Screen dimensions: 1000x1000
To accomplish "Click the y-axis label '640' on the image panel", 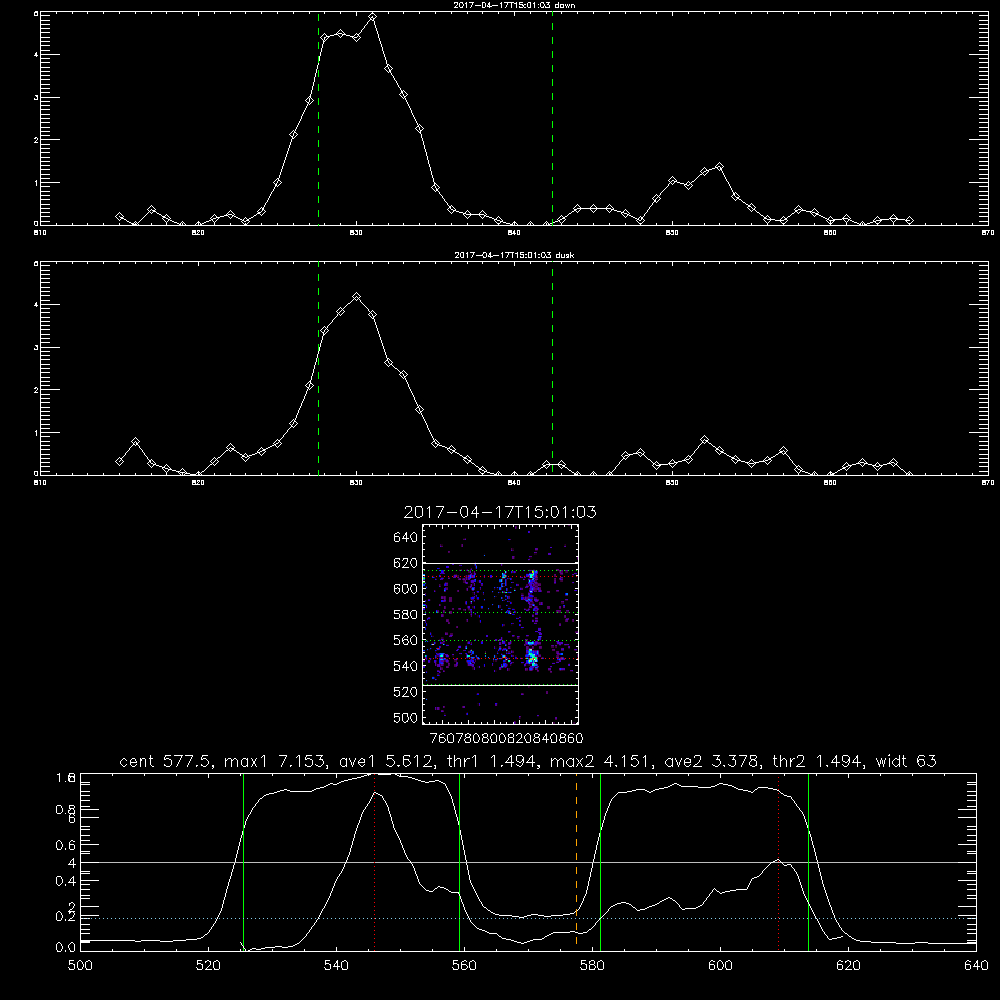I will [405, 537].
